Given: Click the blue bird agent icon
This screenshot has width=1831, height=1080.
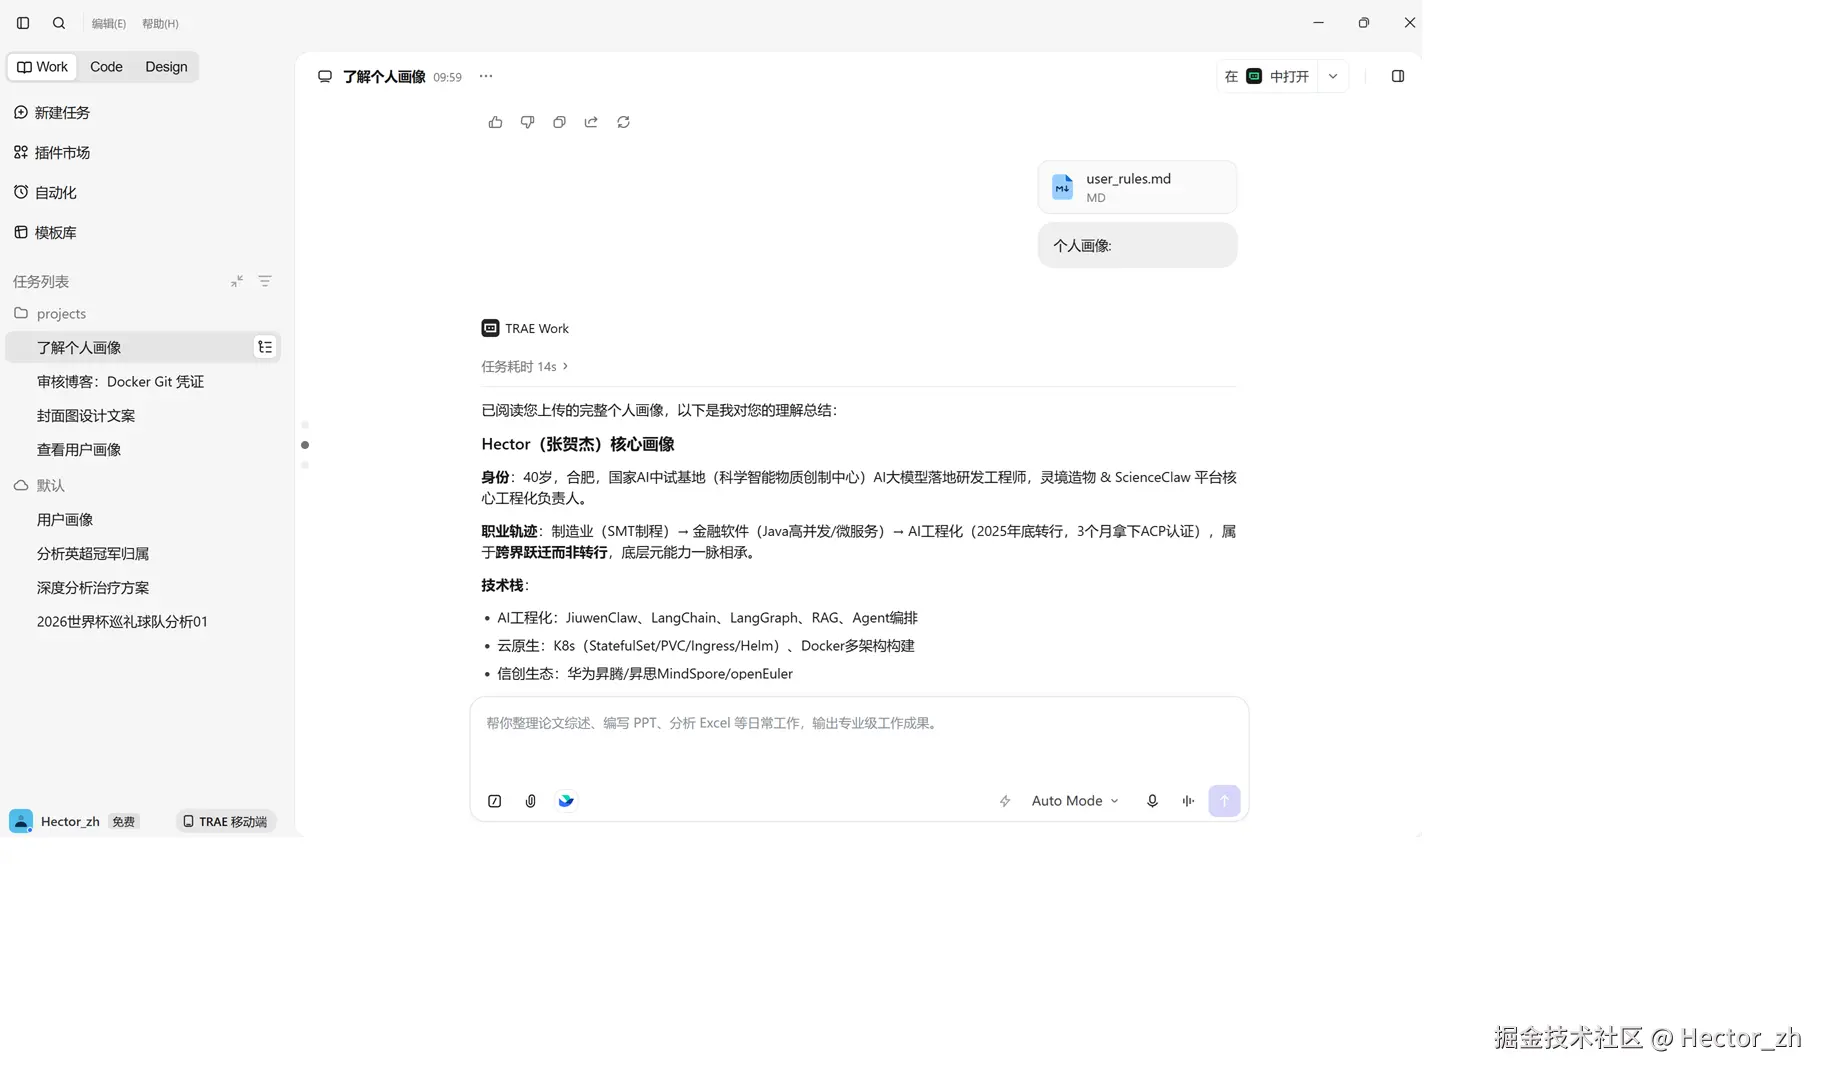Looking at the screenshot, I should coord(566,802).
